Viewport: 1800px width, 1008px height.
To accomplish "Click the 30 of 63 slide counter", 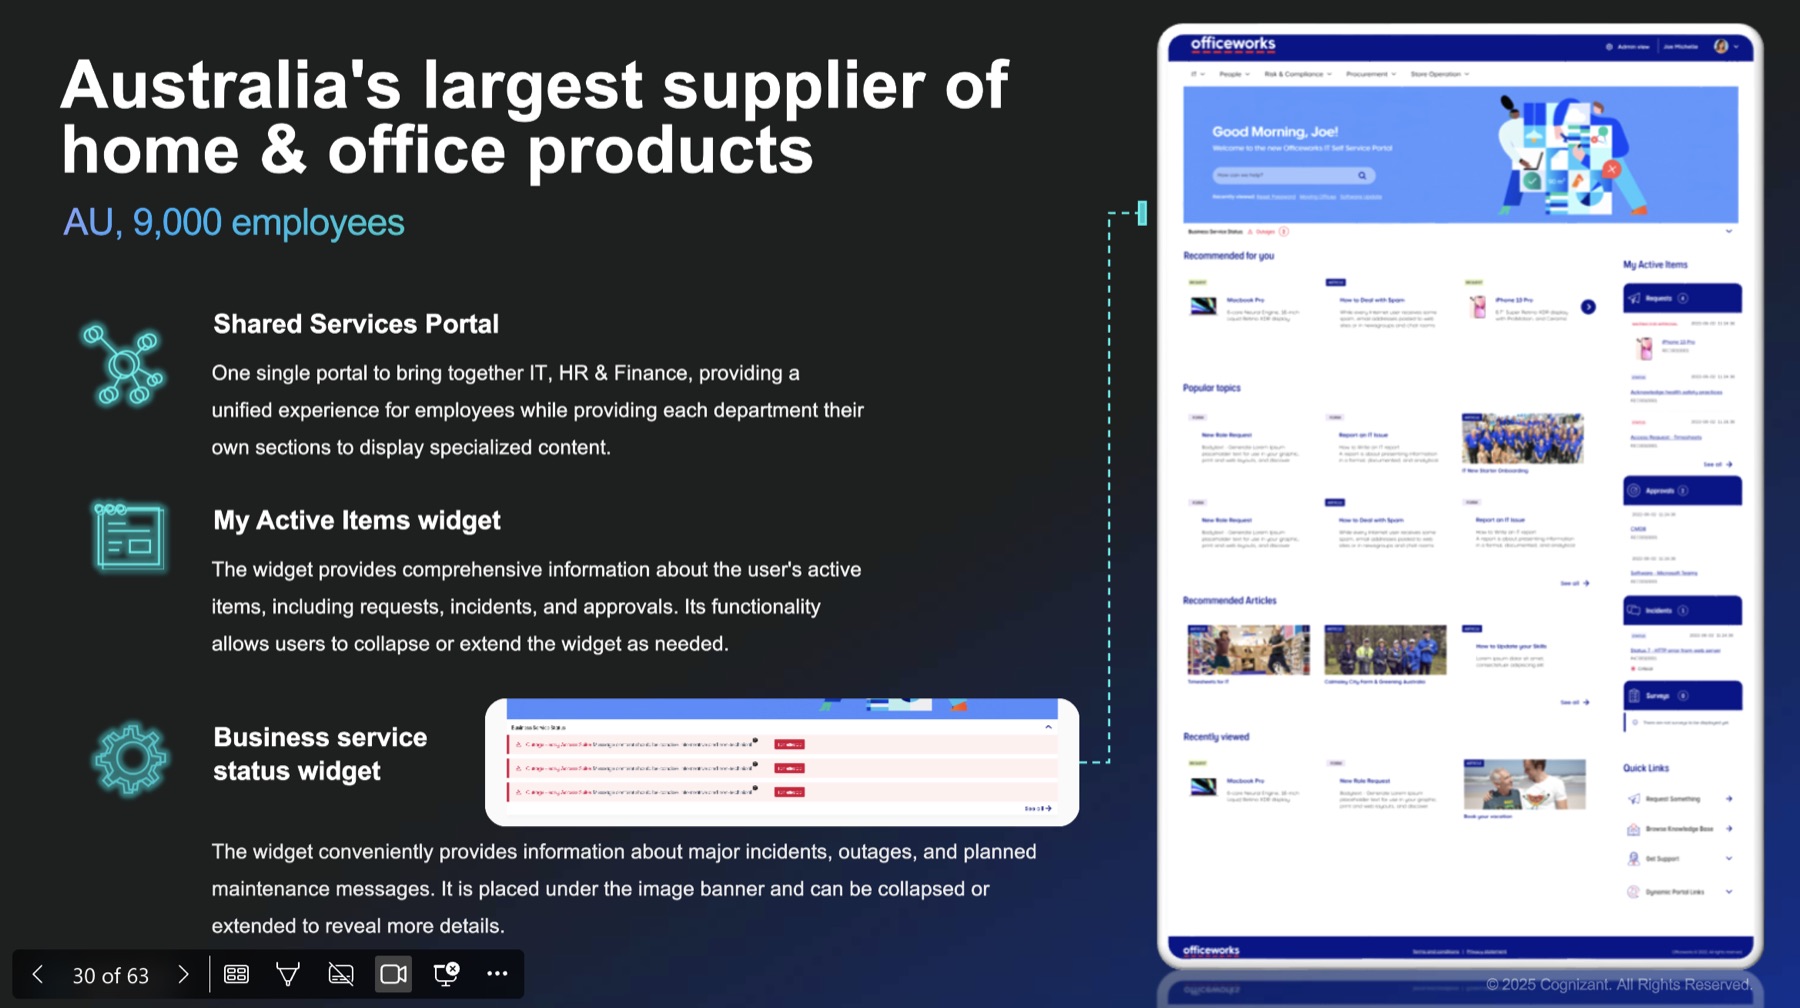I will point(110,975).
